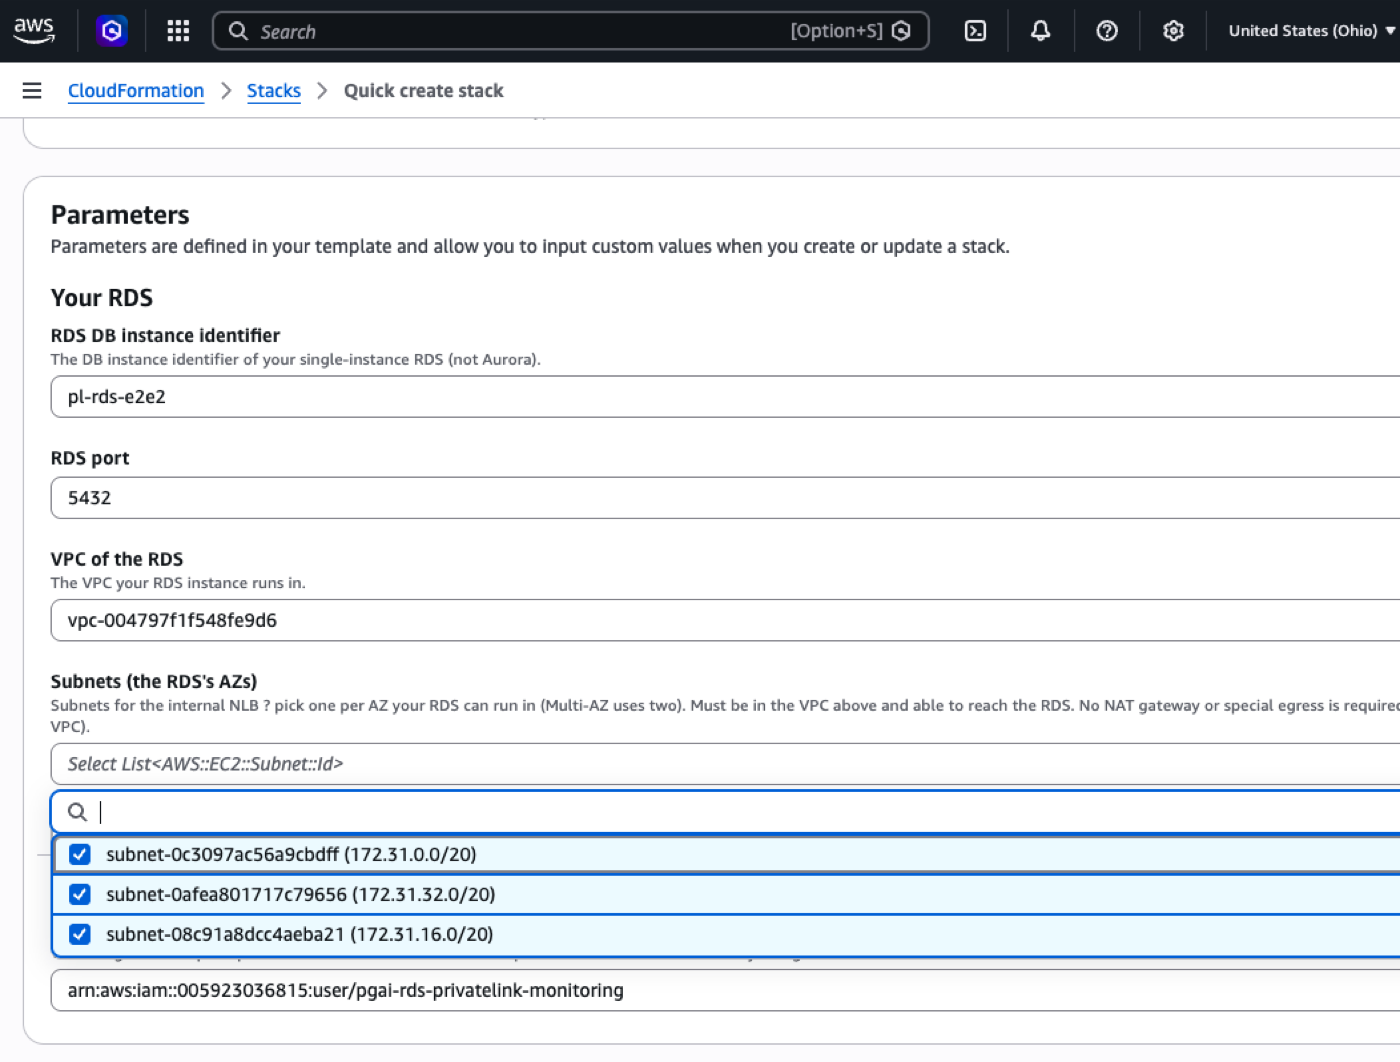The height and width of the screenshot is (1062, 1400).
Task: Focus the top Search input field
Action: 570,31
